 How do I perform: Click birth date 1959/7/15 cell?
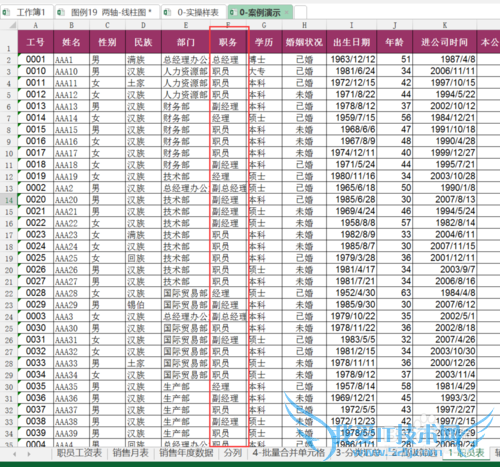351,118
